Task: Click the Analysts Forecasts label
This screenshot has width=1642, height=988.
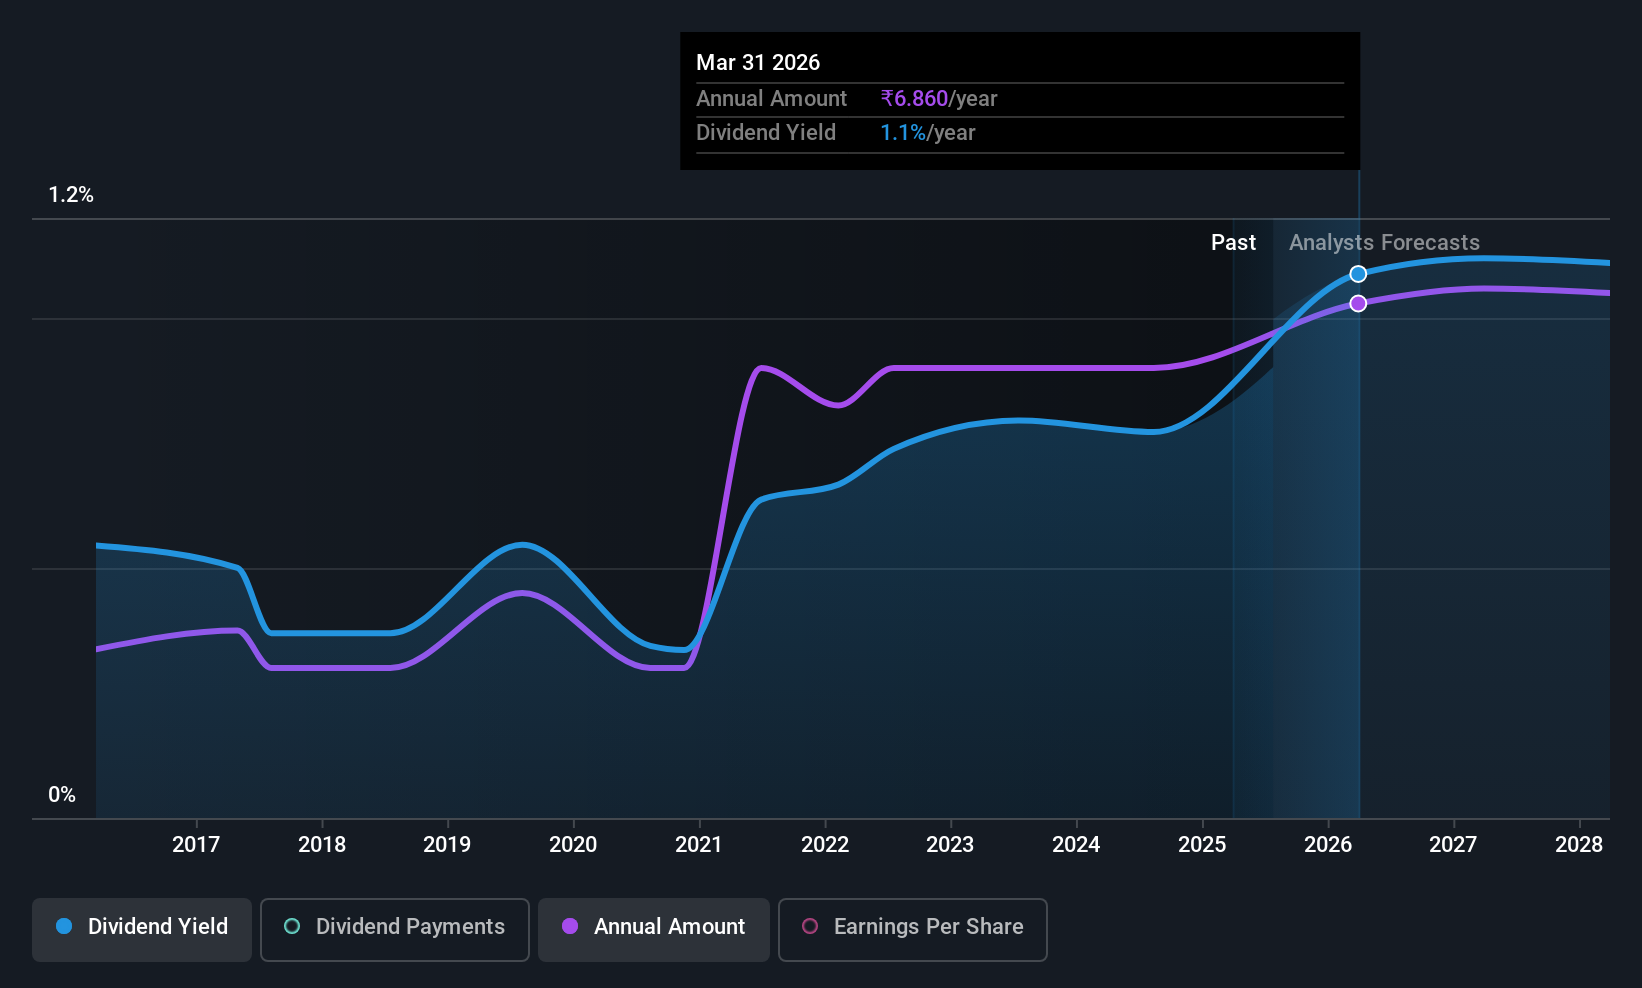Action: coord(1384,243)
